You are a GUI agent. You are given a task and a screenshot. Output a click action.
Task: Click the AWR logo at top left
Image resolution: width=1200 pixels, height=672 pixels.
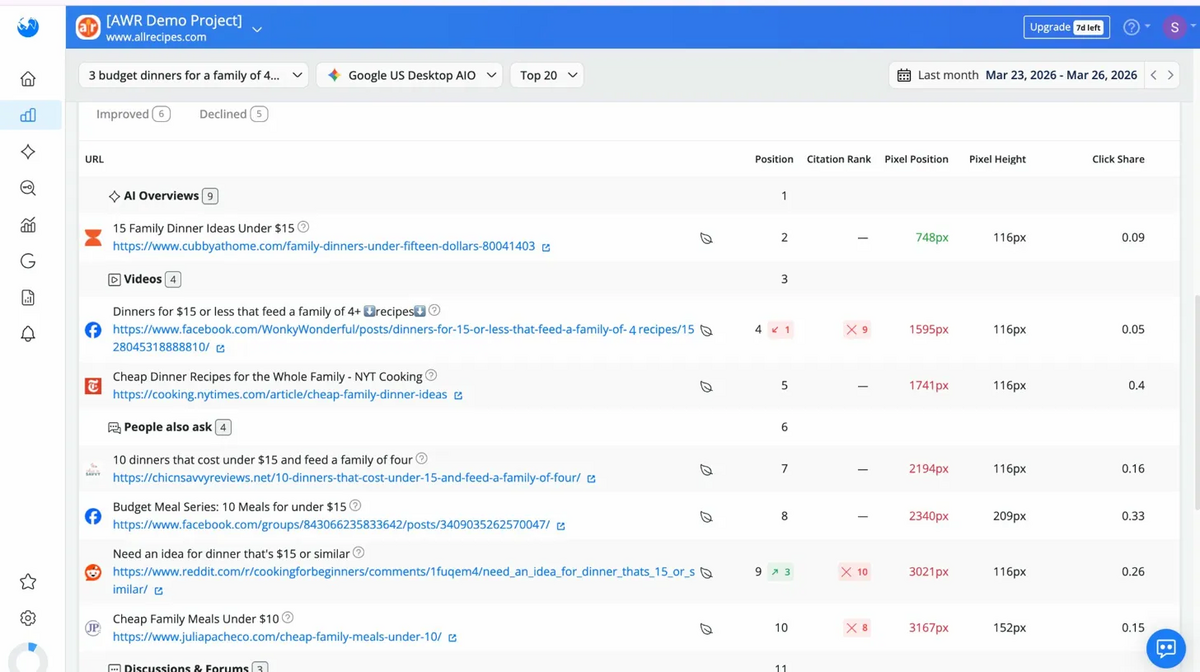point(28,27)
